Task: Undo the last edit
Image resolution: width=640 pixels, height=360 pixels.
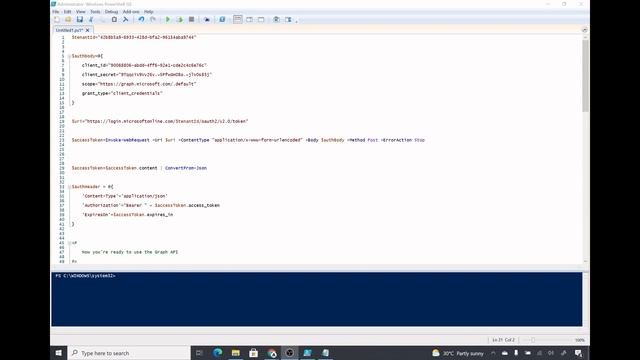Action: pos(141,20)
